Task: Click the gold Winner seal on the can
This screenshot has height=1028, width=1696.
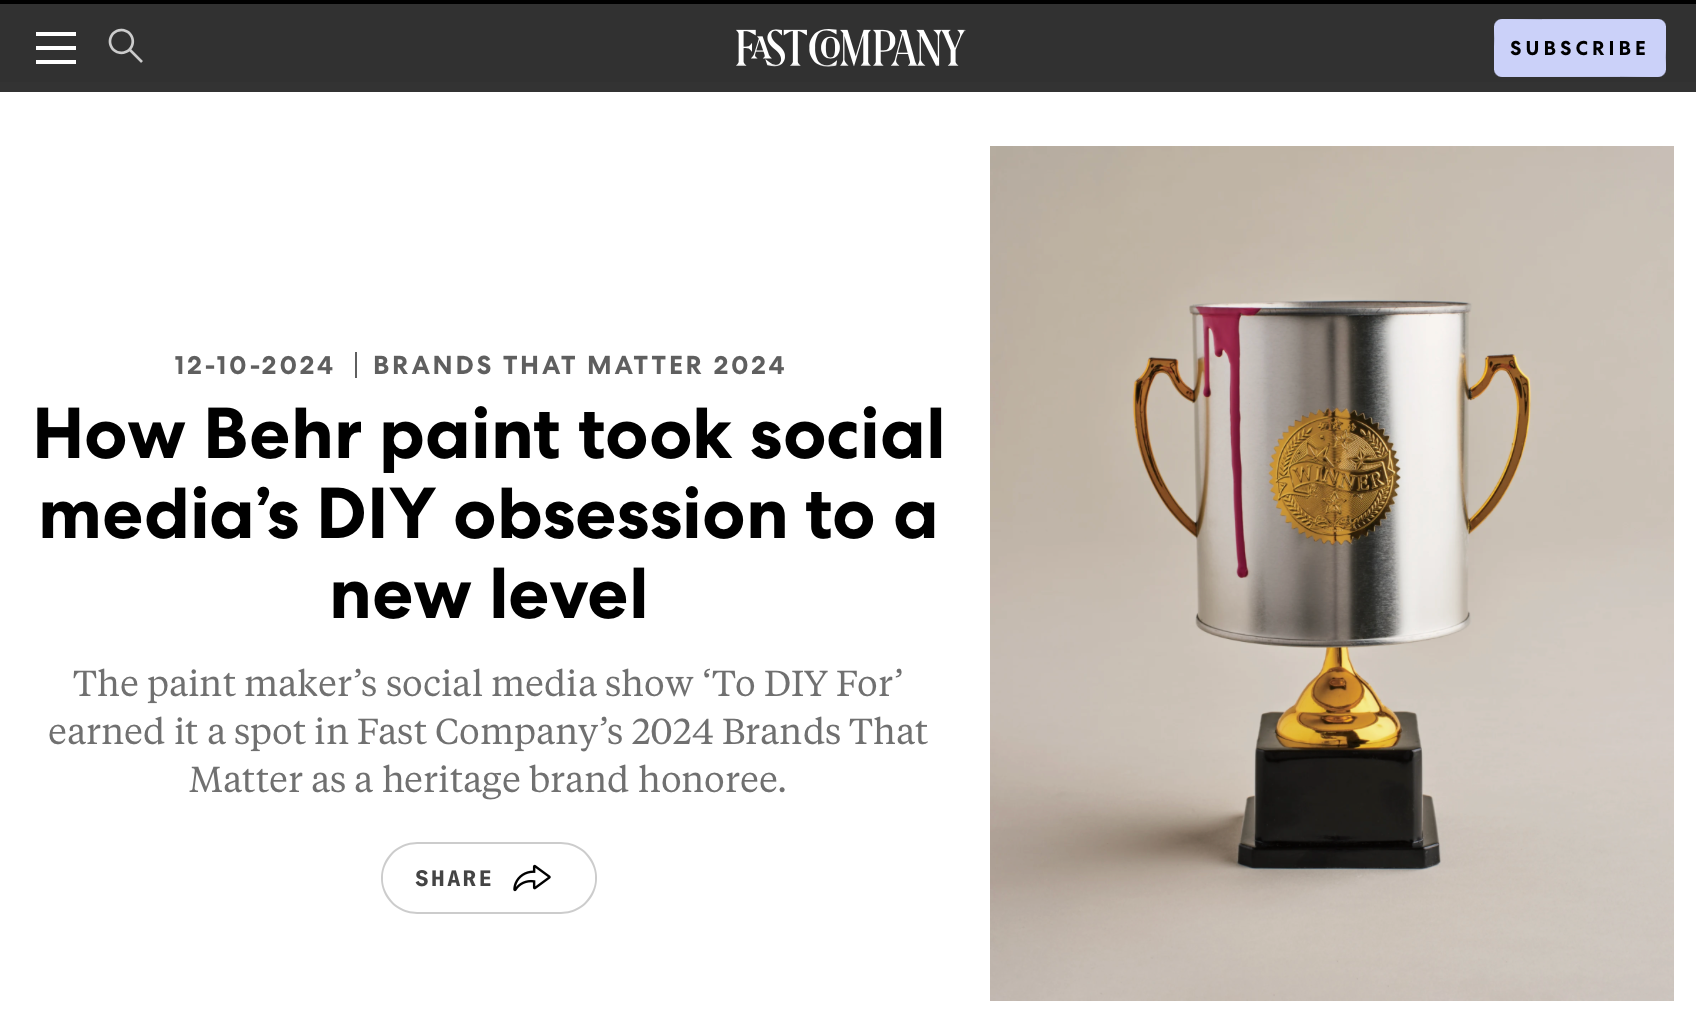Action: point(1335,477)
